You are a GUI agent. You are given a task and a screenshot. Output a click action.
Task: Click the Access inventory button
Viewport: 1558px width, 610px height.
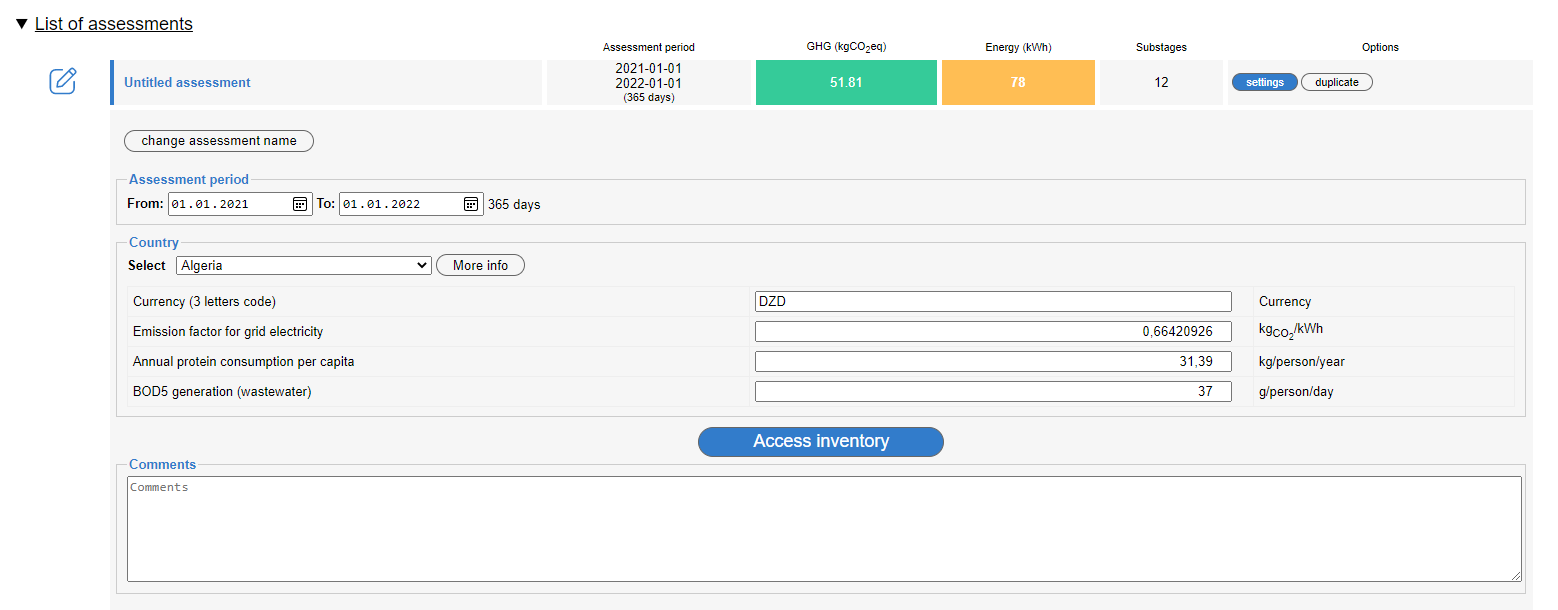[x=821, y=441]
